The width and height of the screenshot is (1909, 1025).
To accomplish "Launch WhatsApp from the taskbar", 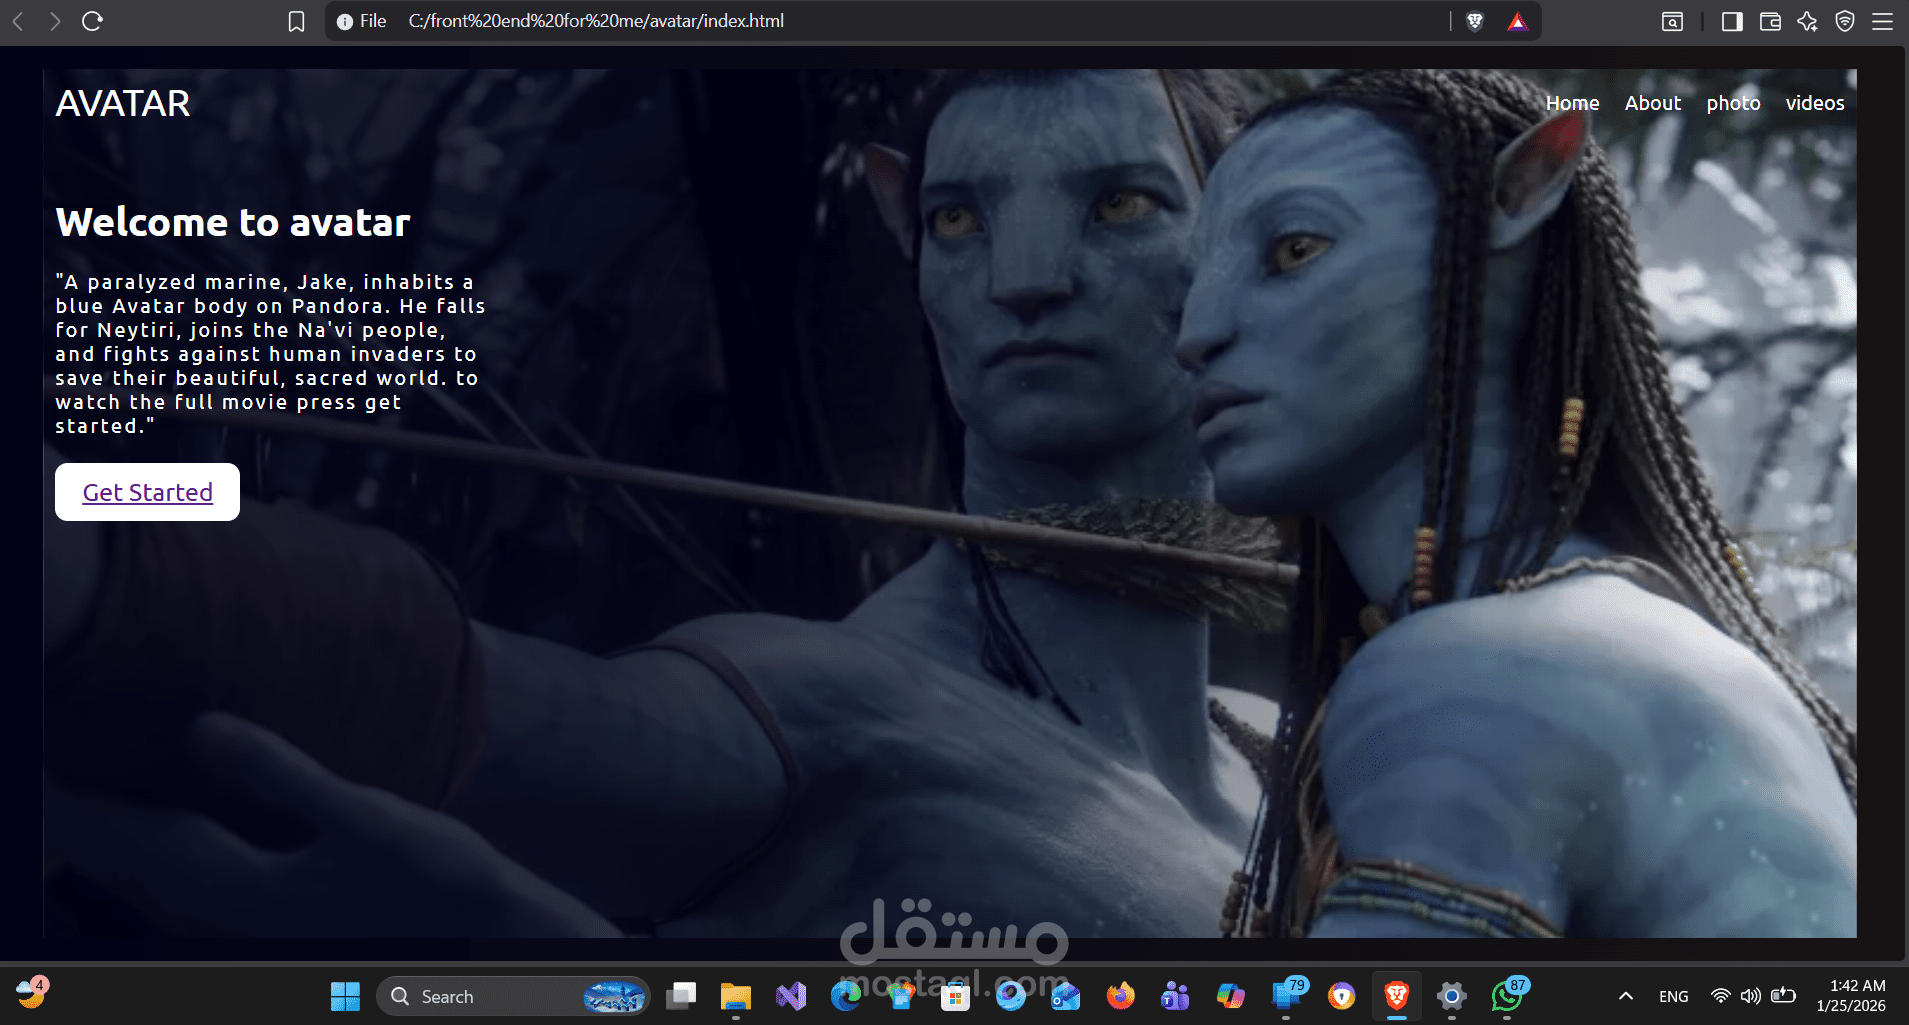I will [x=1505, y=996].
